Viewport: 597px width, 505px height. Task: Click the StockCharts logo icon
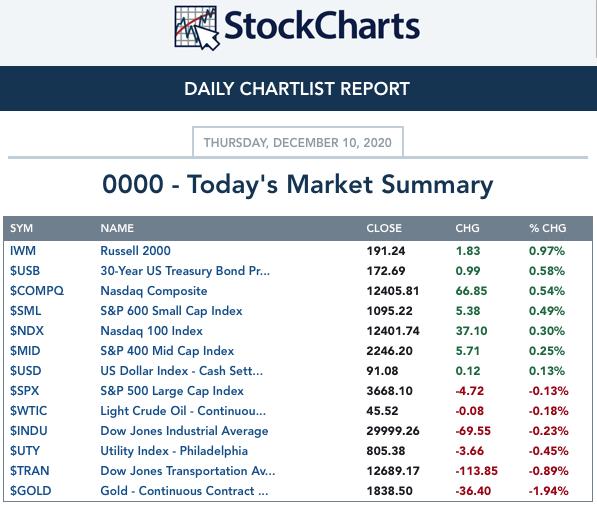pos(197,28)
